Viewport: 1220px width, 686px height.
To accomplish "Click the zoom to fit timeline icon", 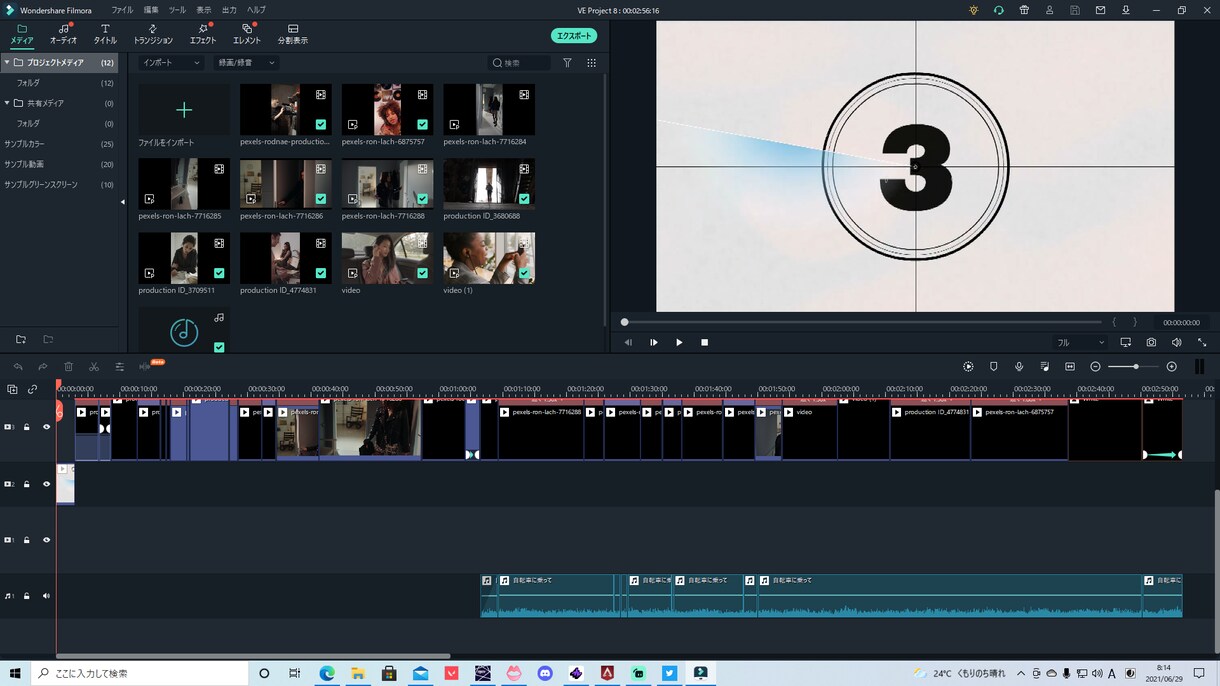I will pos(1070,367).
